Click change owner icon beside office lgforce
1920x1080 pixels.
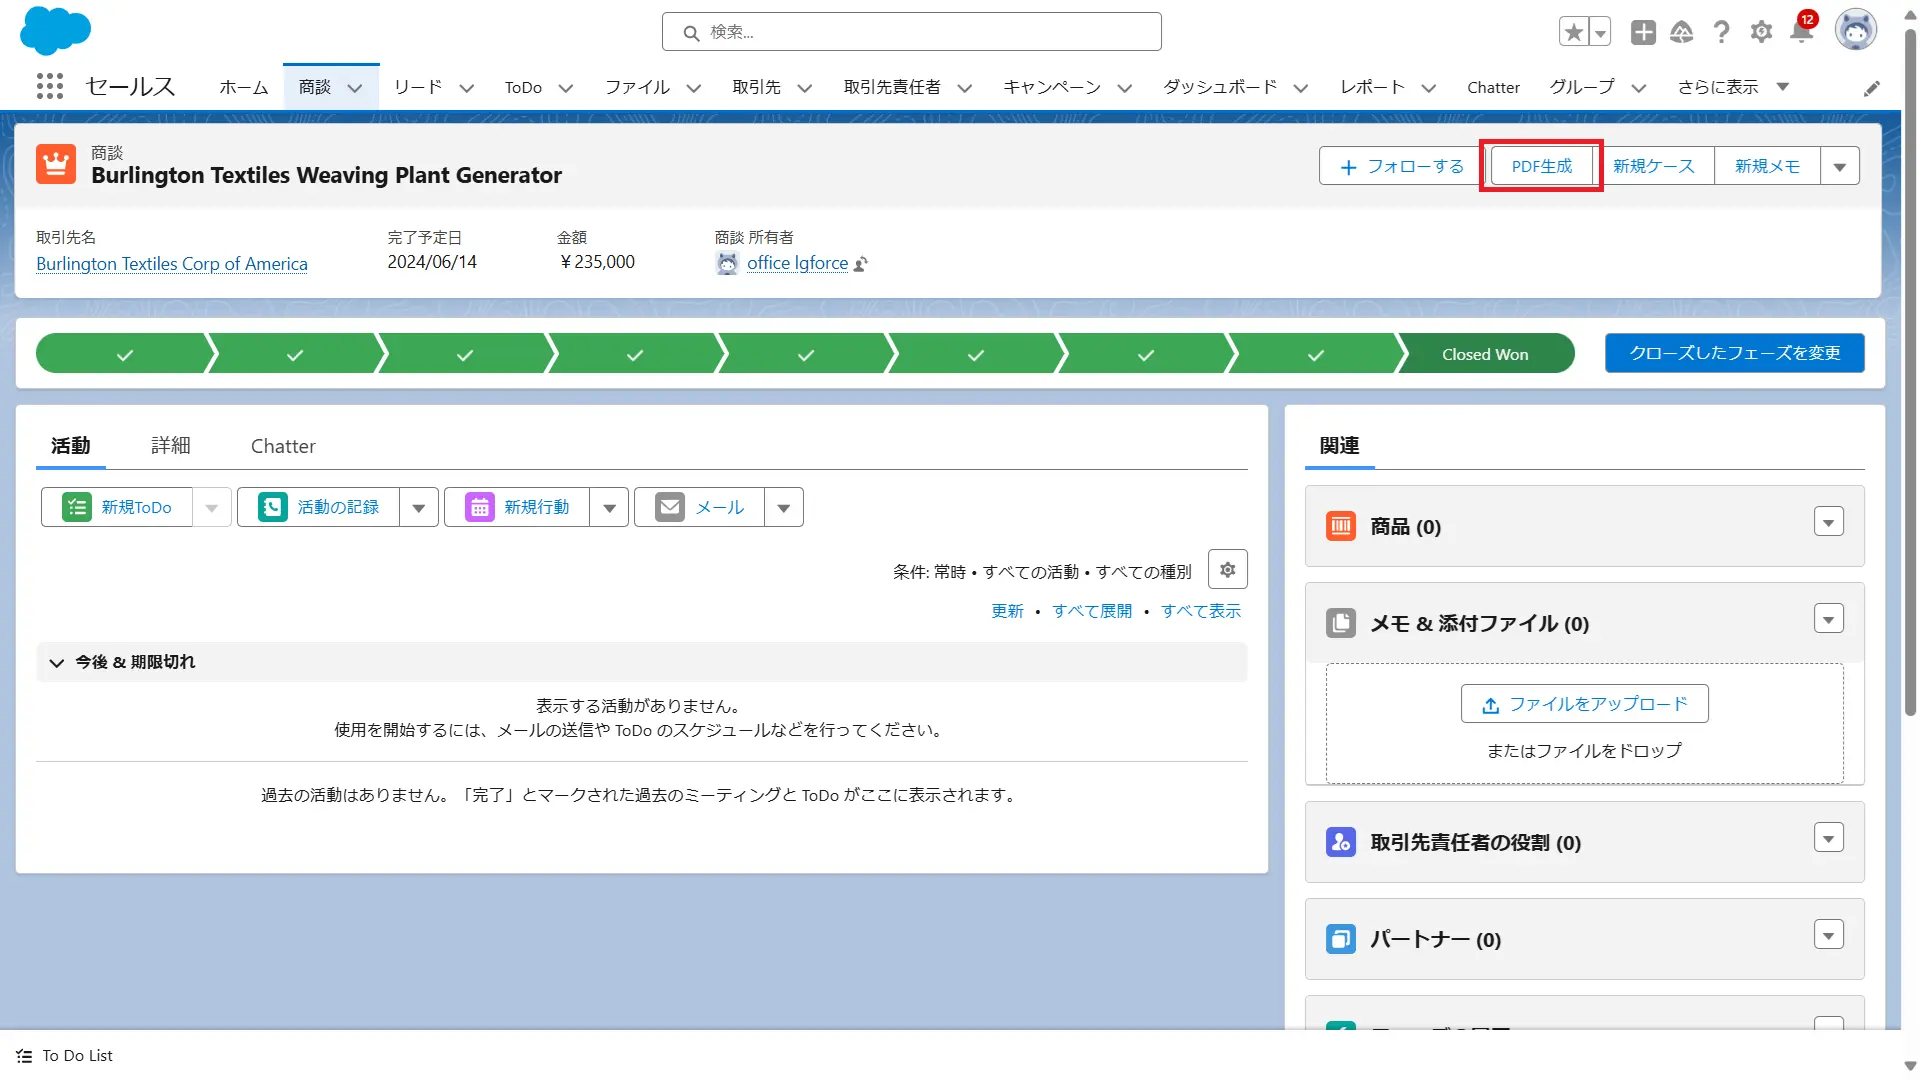(861, 264)
